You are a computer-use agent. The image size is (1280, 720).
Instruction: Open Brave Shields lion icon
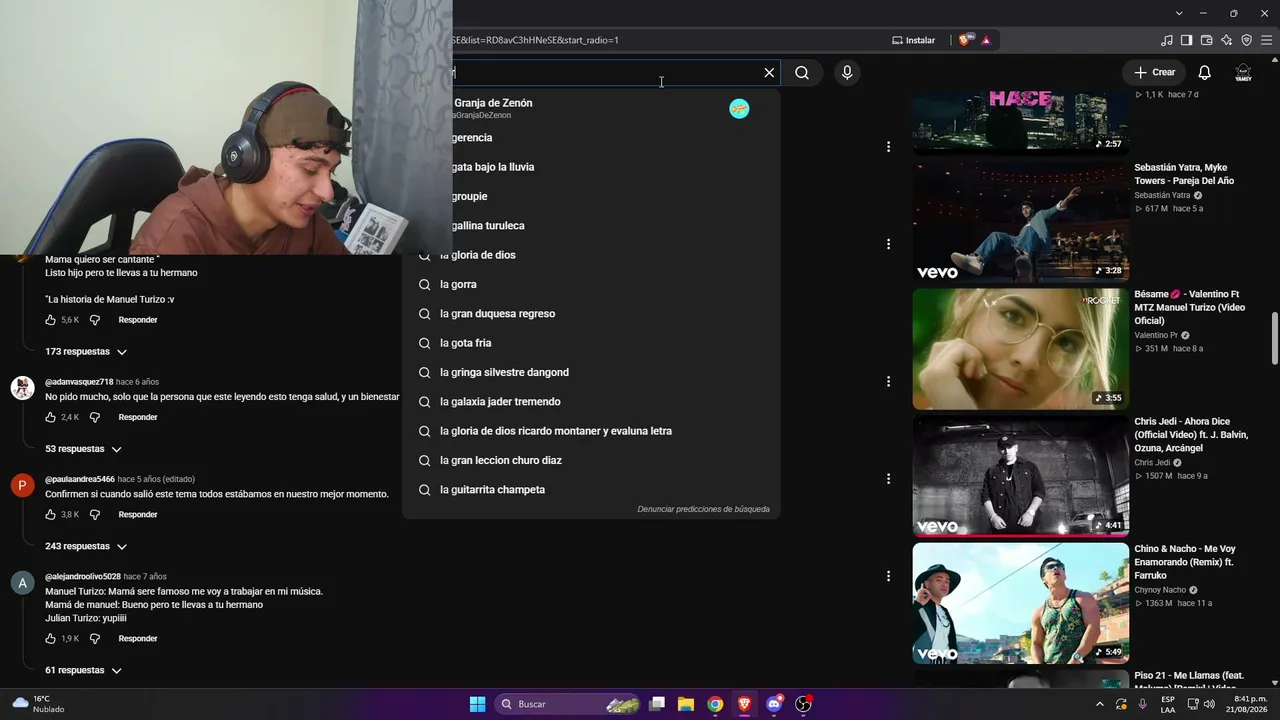point(965,40)
